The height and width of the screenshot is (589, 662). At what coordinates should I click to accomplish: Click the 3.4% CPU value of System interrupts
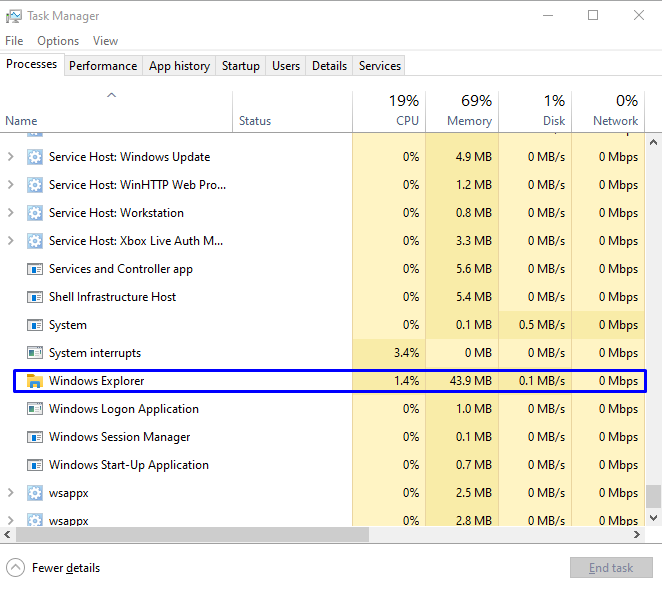coord(407,353)
